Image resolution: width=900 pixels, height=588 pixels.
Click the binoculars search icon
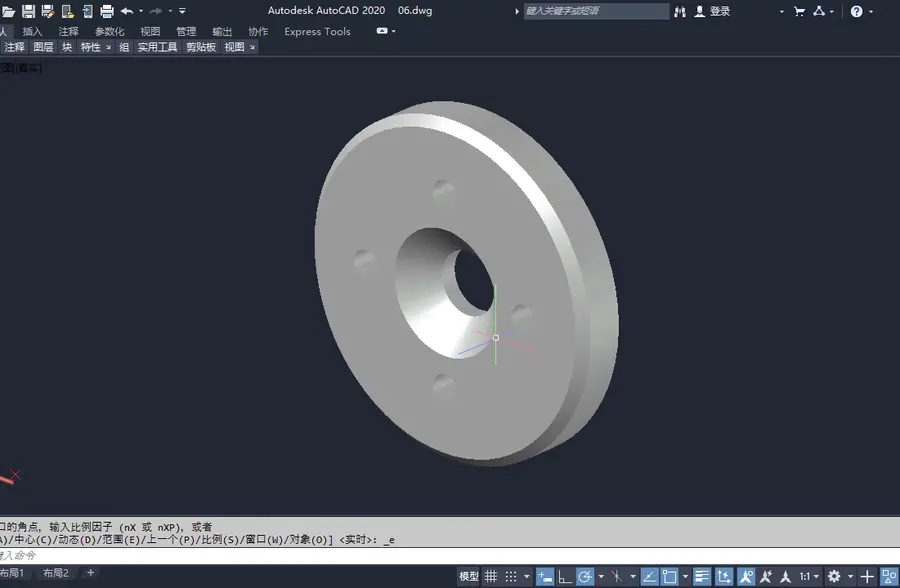click(x=680, y=11)
